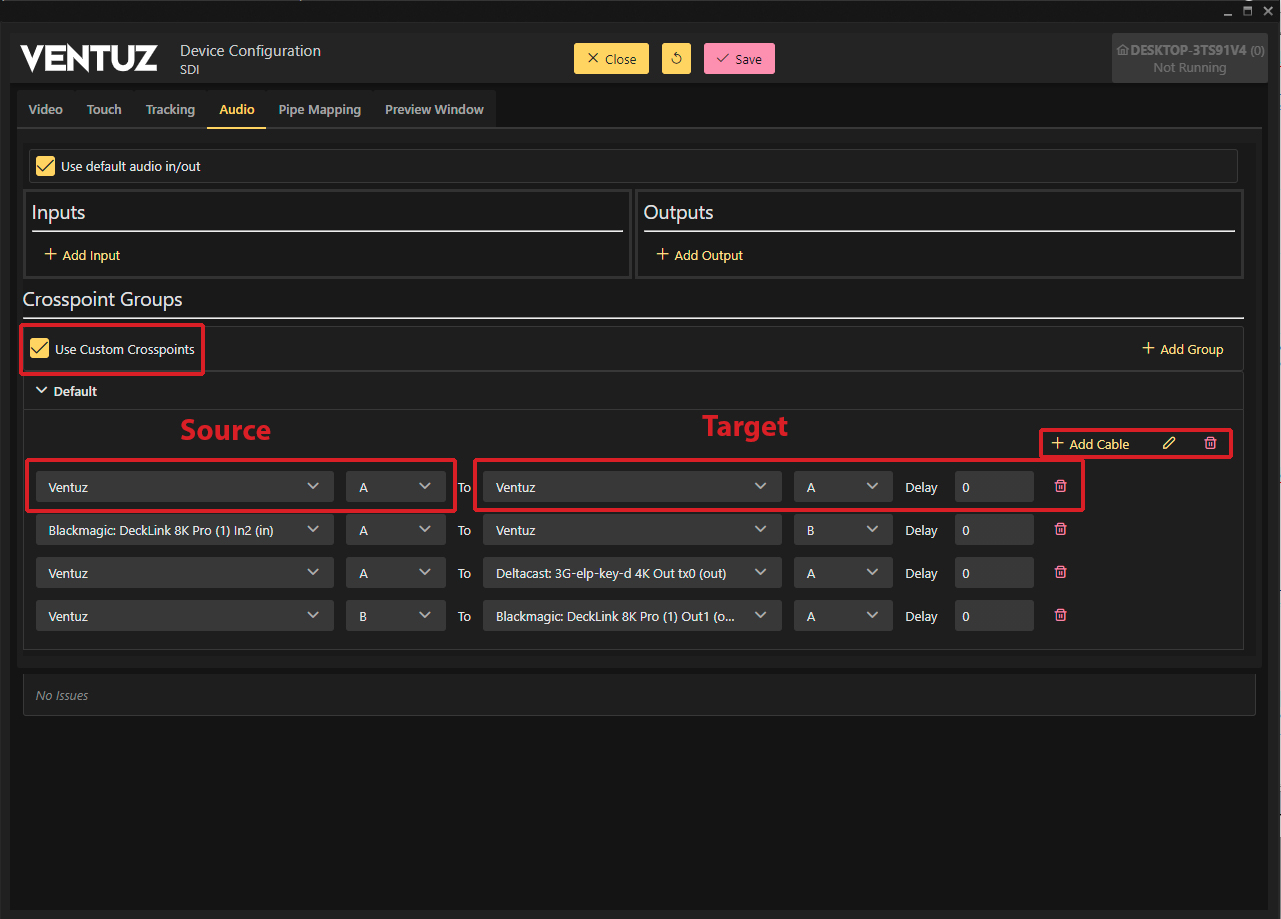Image resolution: width=1281 pixels, height=919 pixels.
Task: Delete the Blackmagic In2 to Ventuz cable
Action: point(1060,530)
